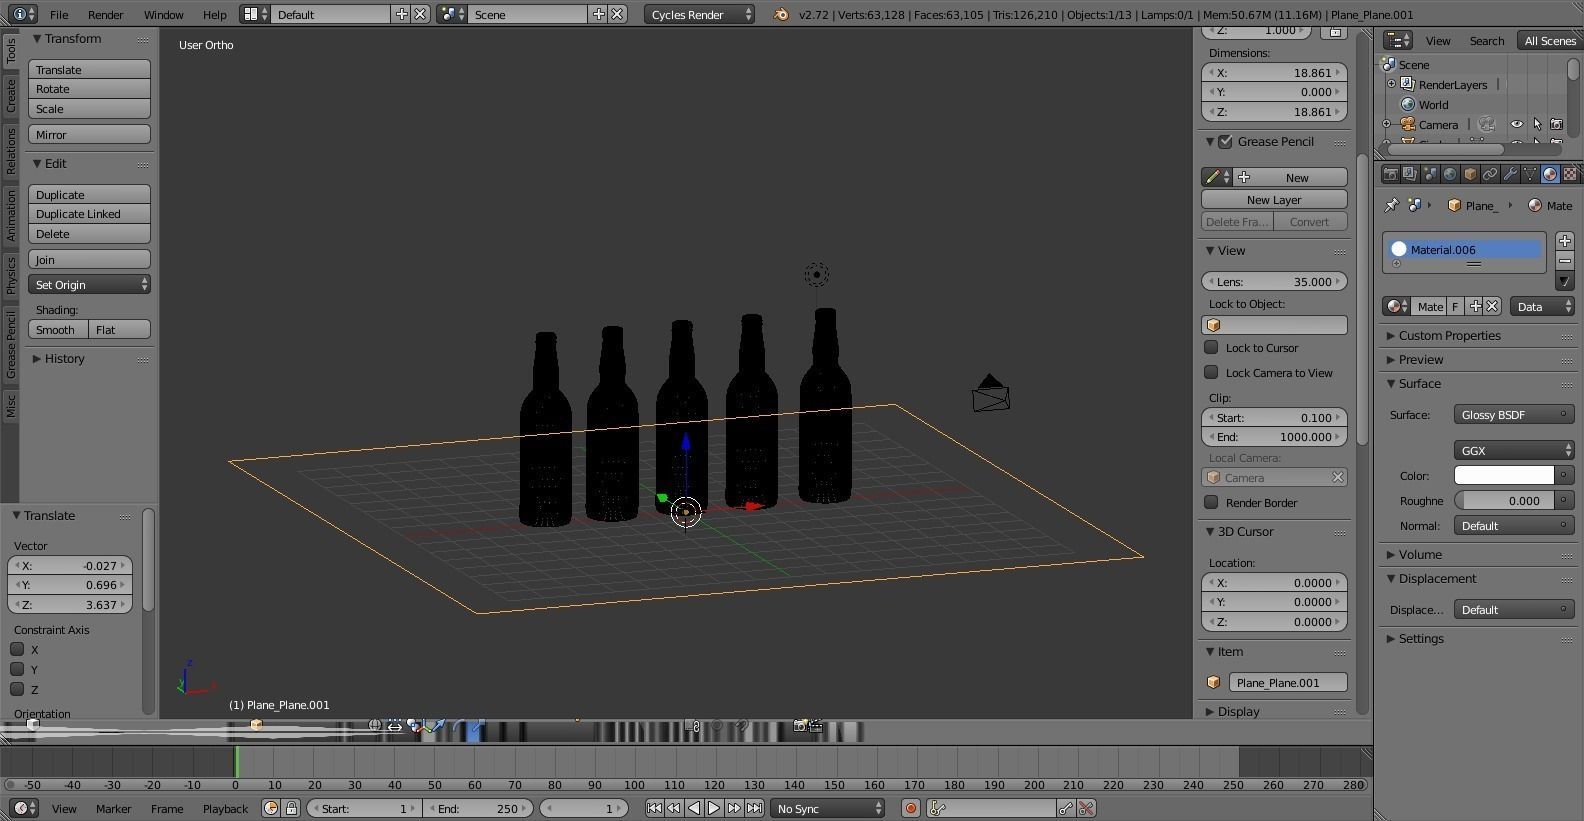The height and width of the screenshot is (821, 1584).
Task: Click Smooth shading button
Action: tap(58, 329)
